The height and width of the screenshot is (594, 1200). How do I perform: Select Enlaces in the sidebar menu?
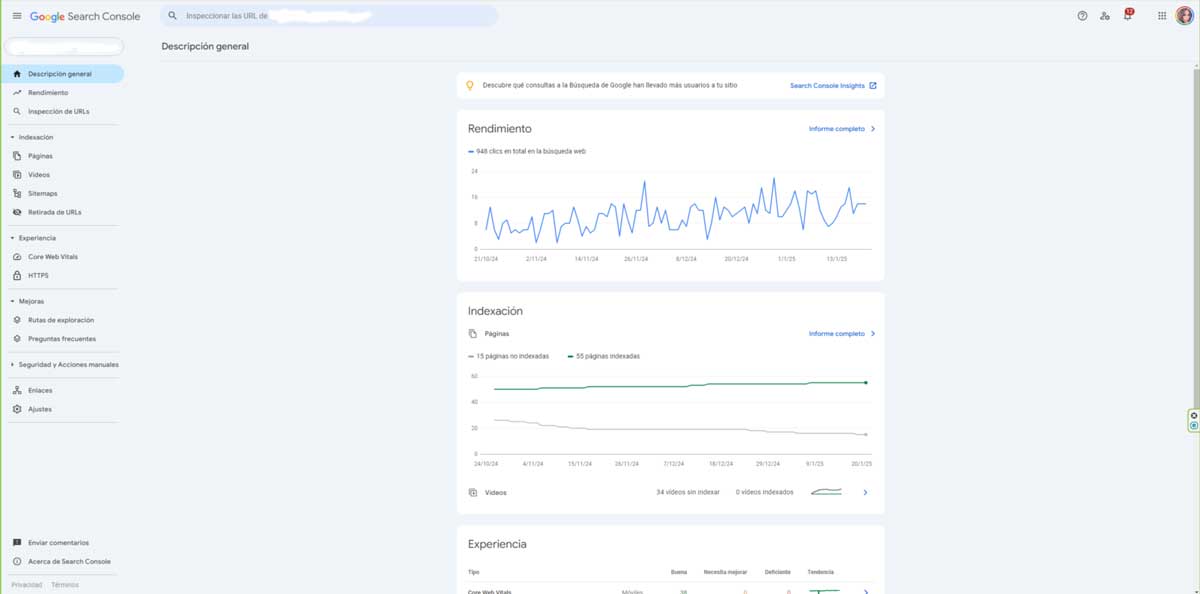pos(40,390)
